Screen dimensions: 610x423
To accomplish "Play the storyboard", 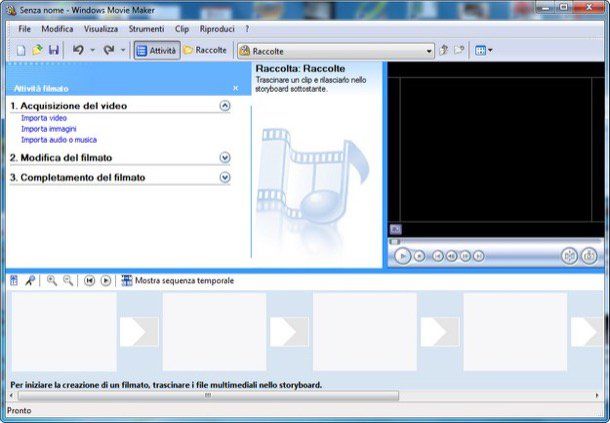I will point(106,281).
